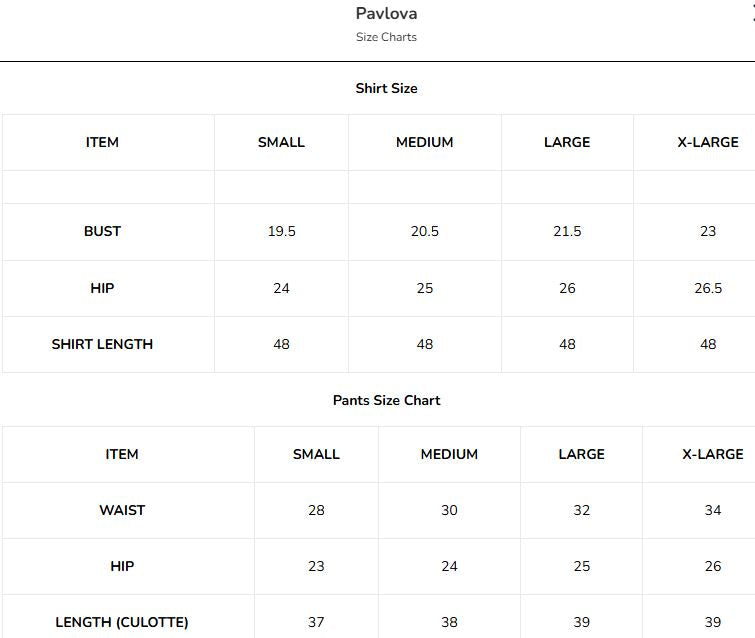Click the Shirt Size table heading
The height and width of the screenshot is (638, 755).
click(386, 88)
